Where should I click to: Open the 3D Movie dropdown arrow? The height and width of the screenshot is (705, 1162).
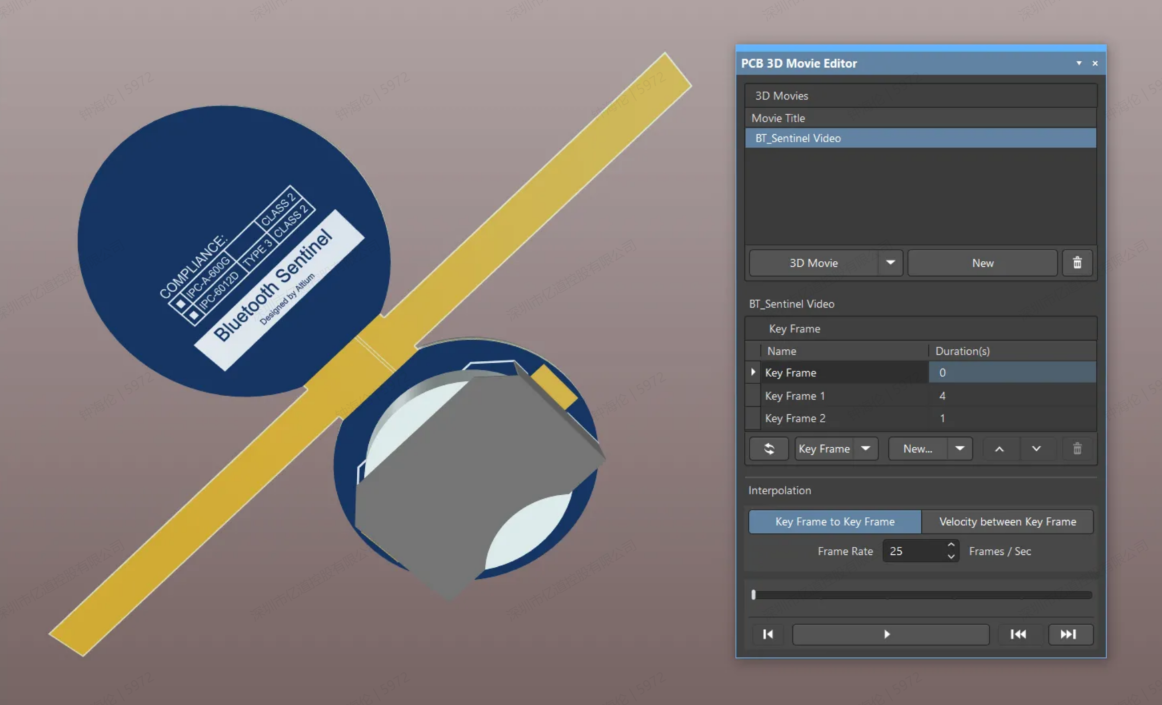point(890,263)
